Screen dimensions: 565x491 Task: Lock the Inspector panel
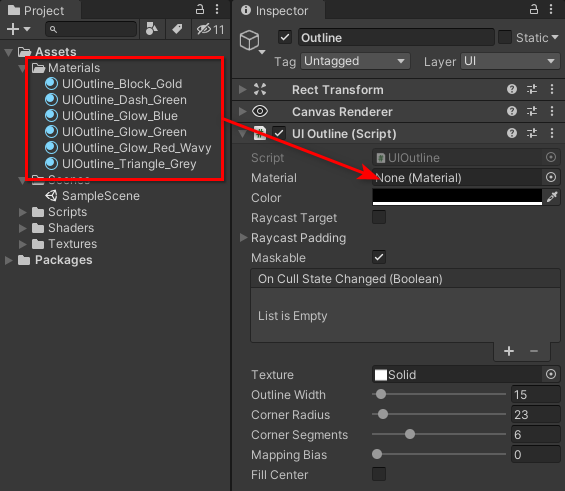click(x=534, y=9)
